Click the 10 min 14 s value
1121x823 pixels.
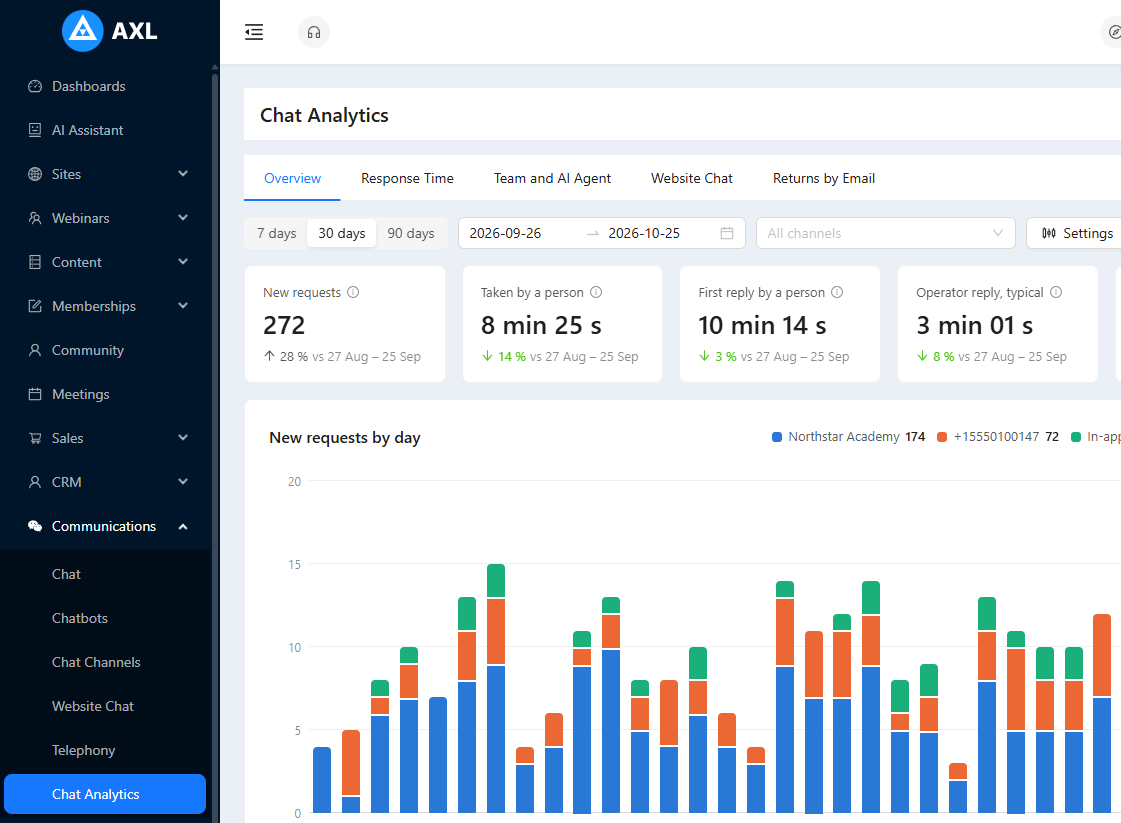point(762,325)
